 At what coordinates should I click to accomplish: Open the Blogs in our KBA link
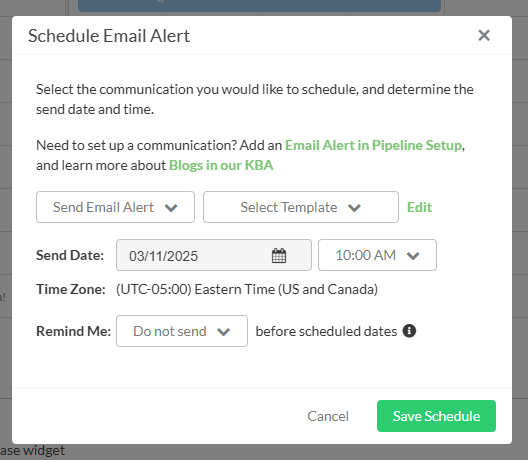point(221,165)
